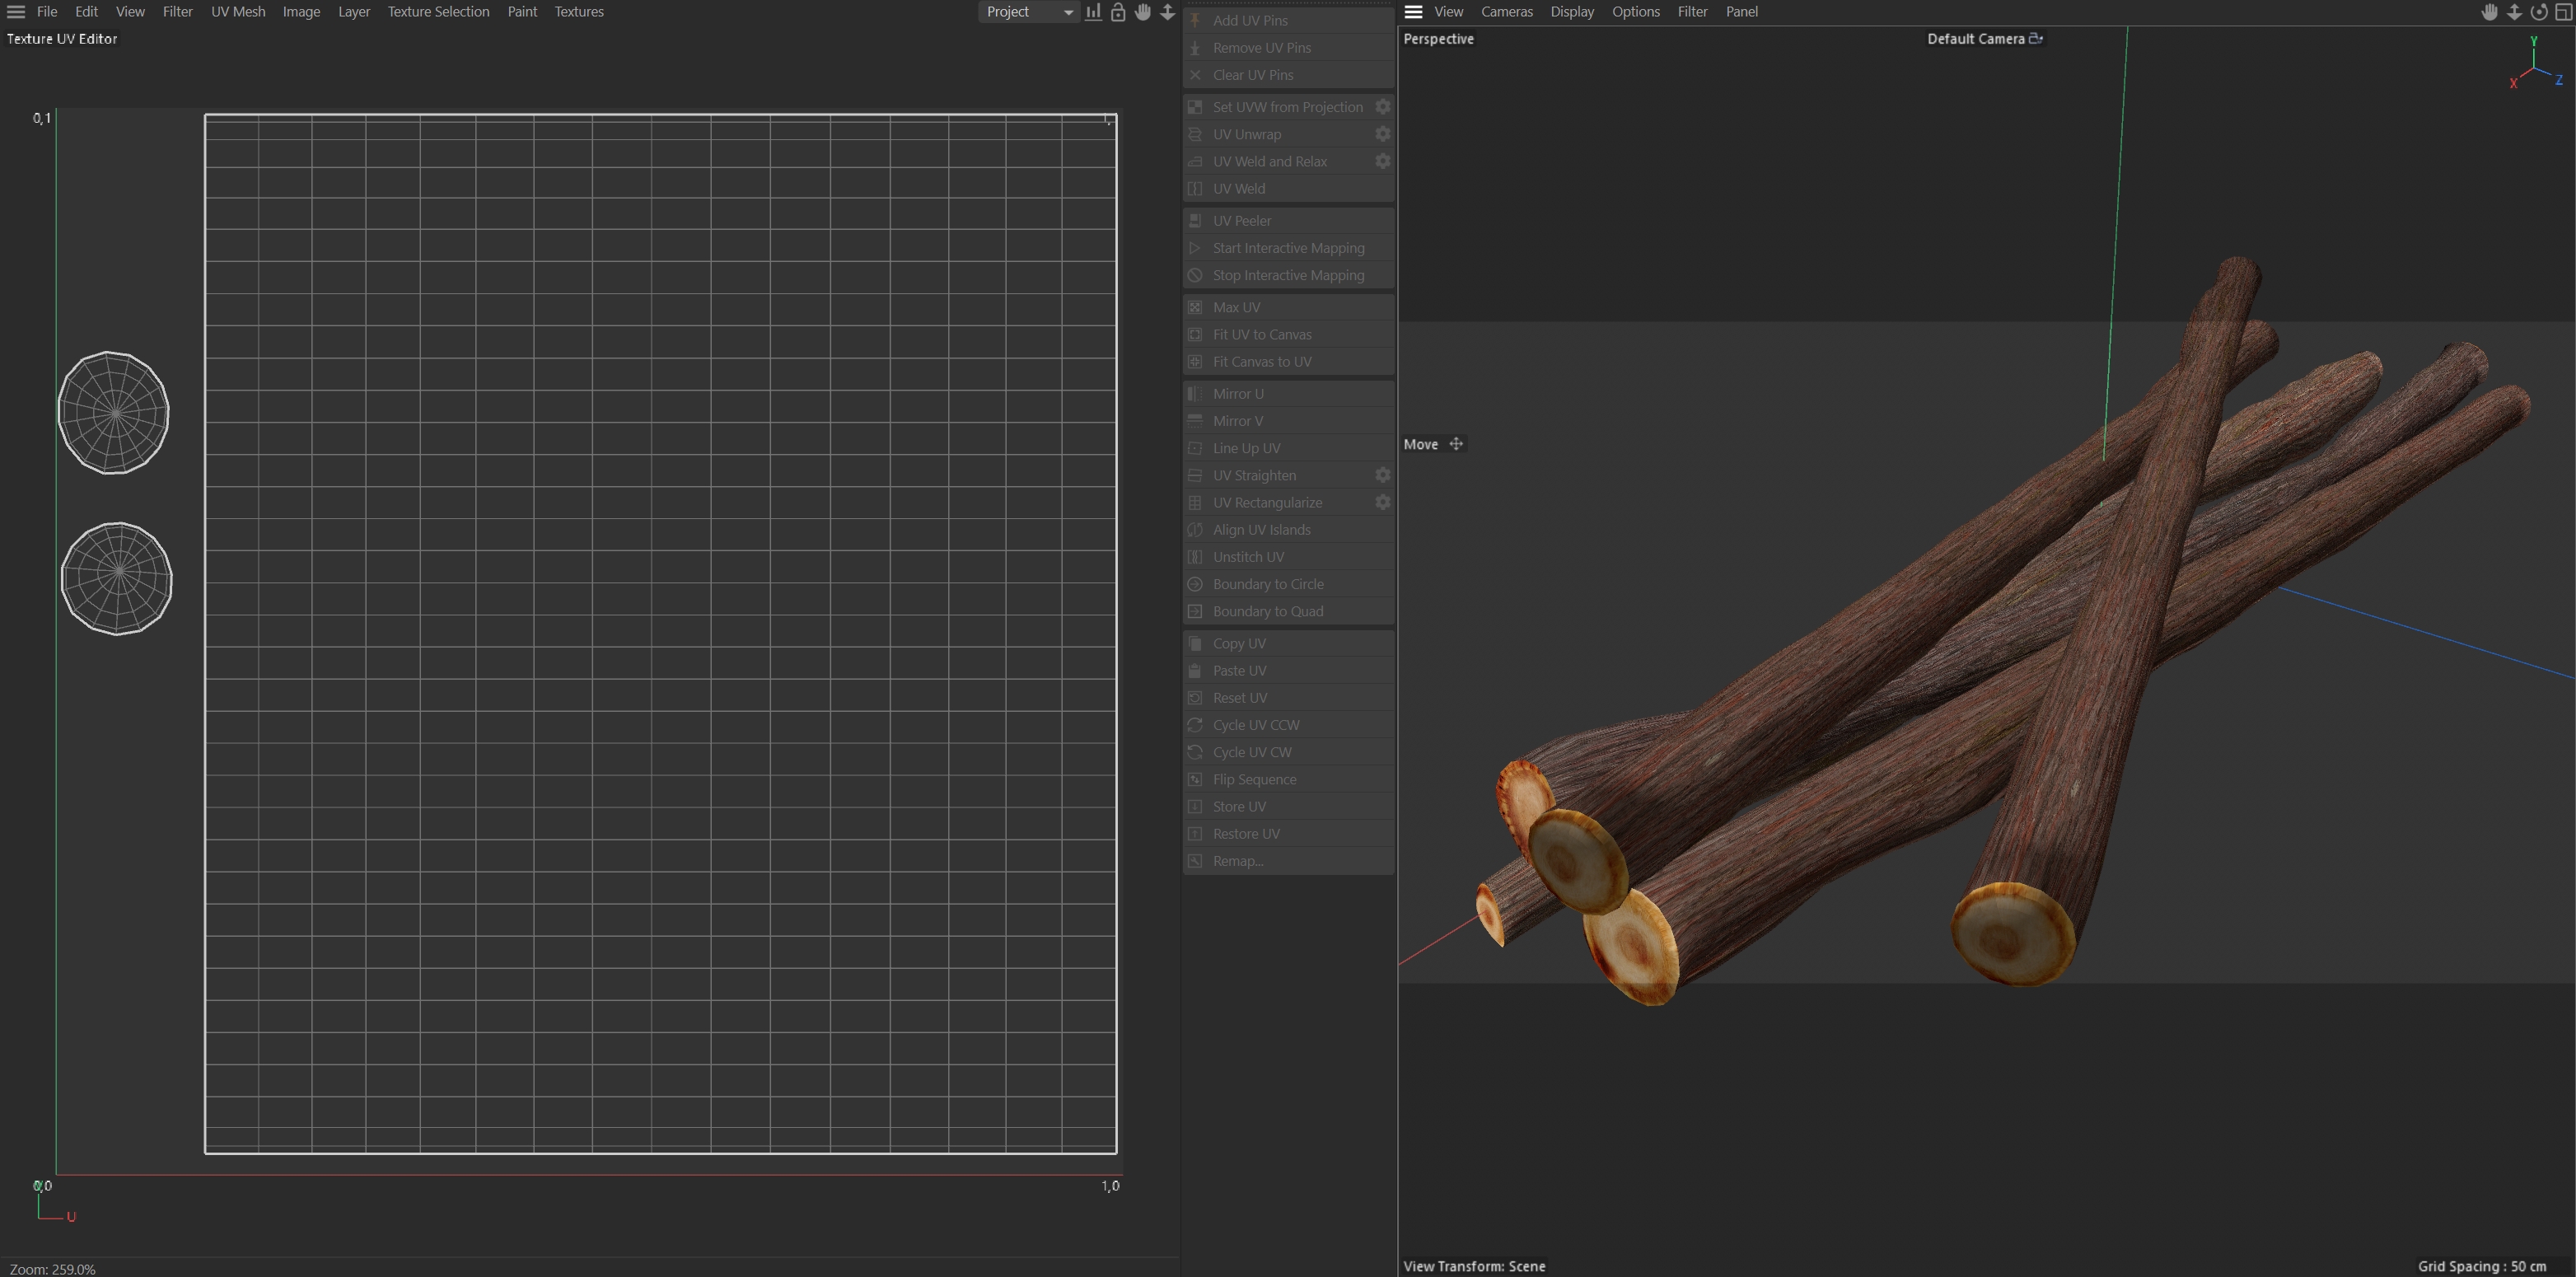Open the viewport hamburger menu
This screenshot has width=2576, height=1277.
point(1413,12)
